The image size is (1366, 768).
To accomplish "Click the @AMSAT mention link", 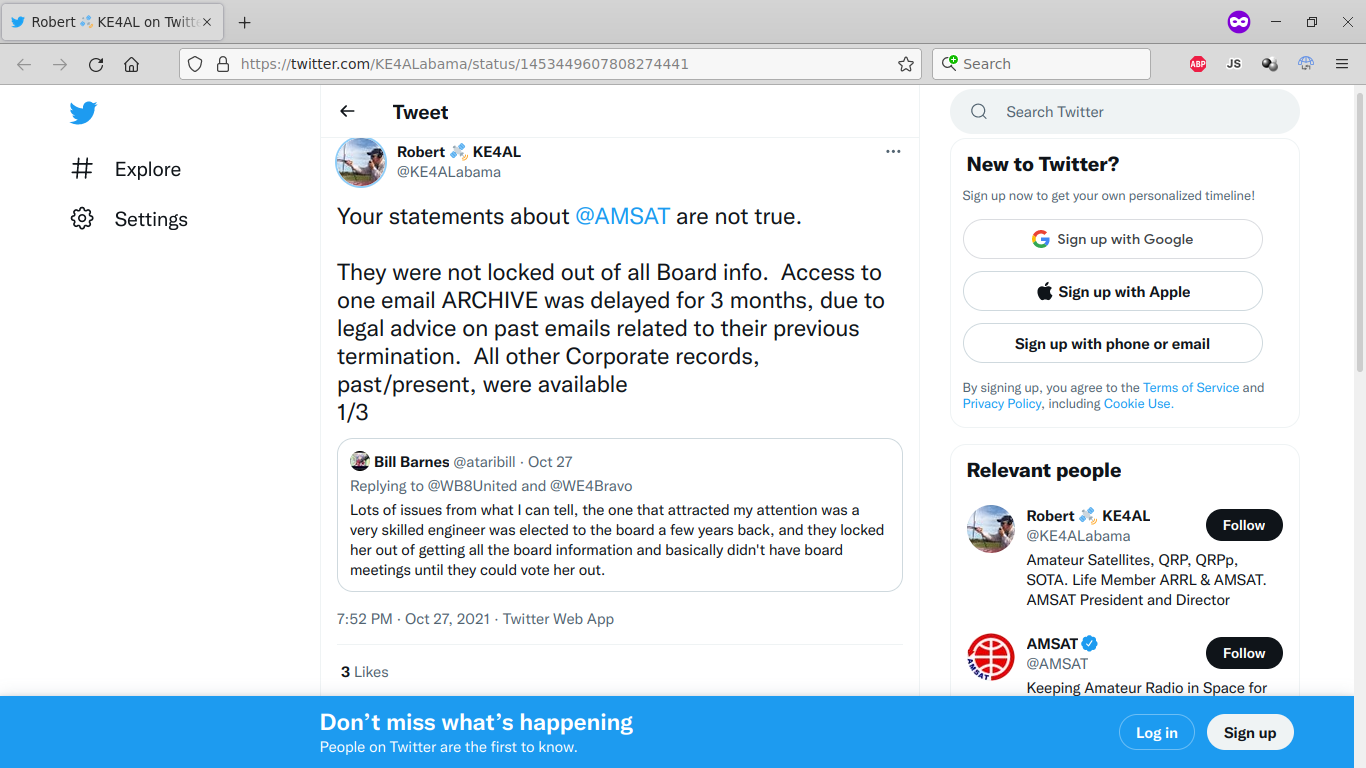I will point(622,216).
